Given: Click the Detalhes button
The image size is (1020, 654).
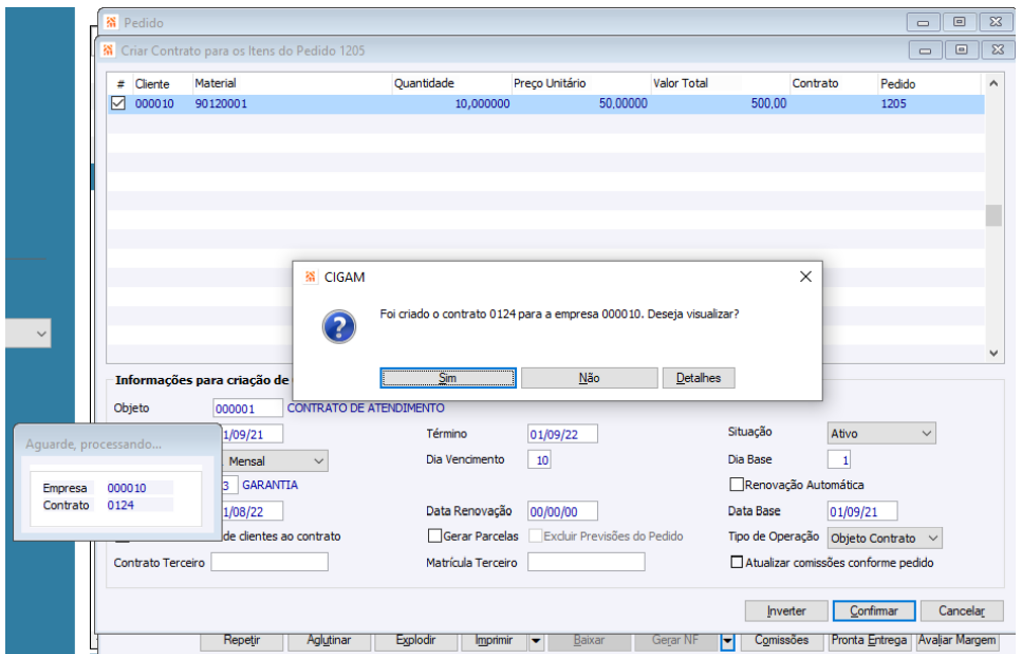Looking at the screenshot, I should tap(699, 378).
